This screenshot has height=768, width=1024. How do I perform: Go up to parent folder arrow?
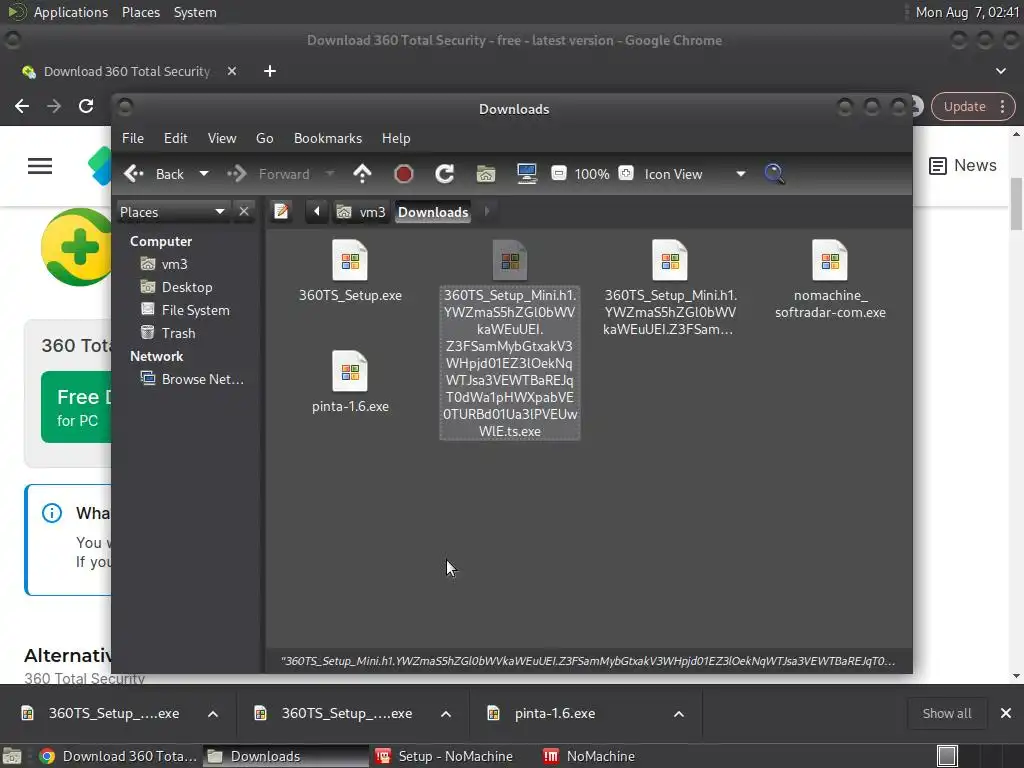(x=362, y=174)
